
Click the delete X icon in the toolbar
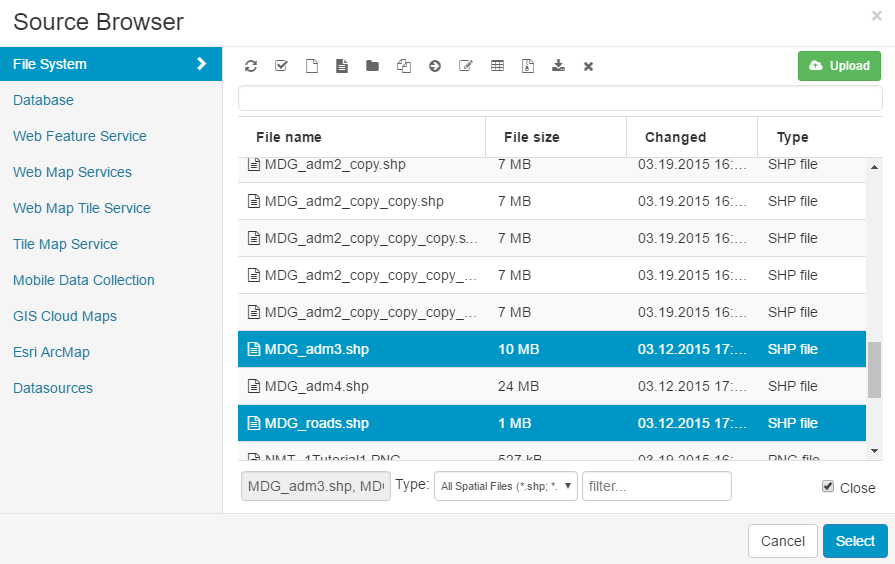(588, 67)
